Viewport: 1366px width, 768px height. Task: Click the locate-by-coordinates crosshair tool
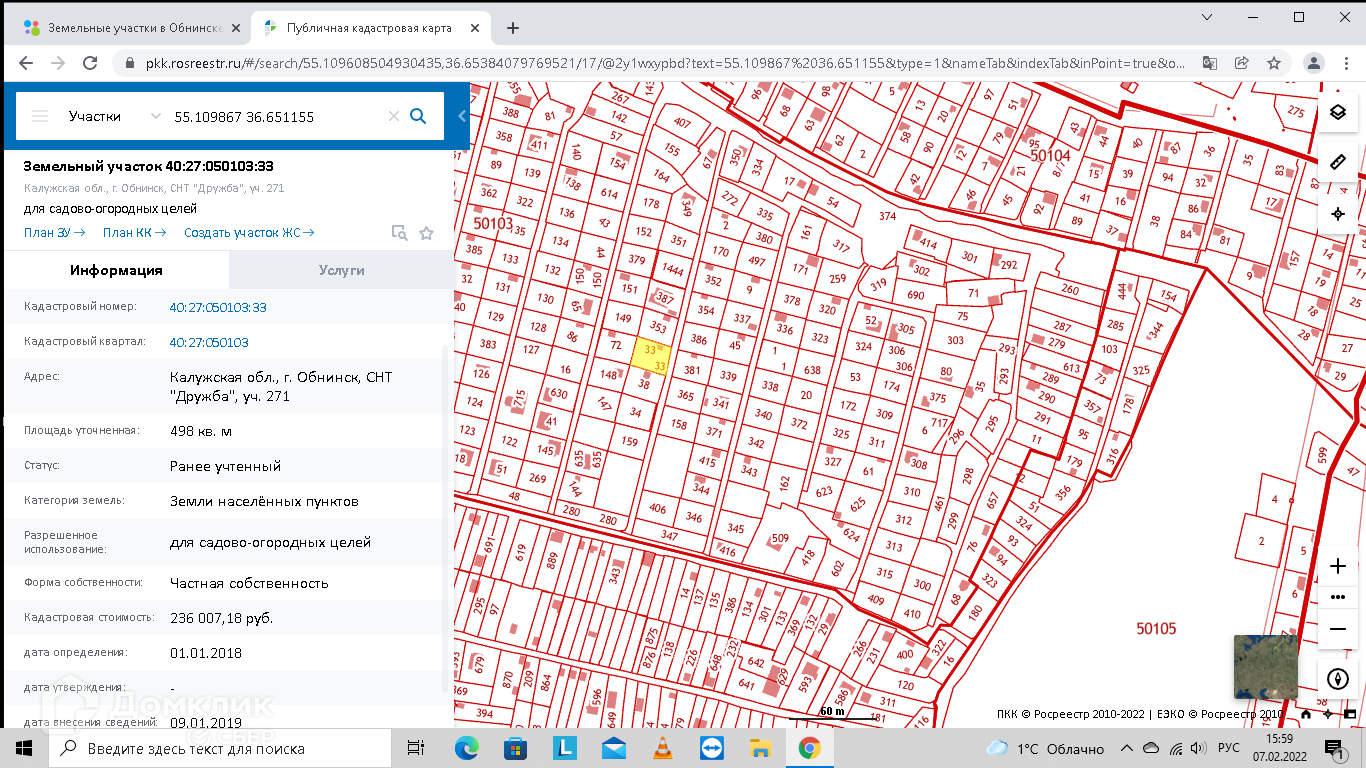(x=1338, y=214)
